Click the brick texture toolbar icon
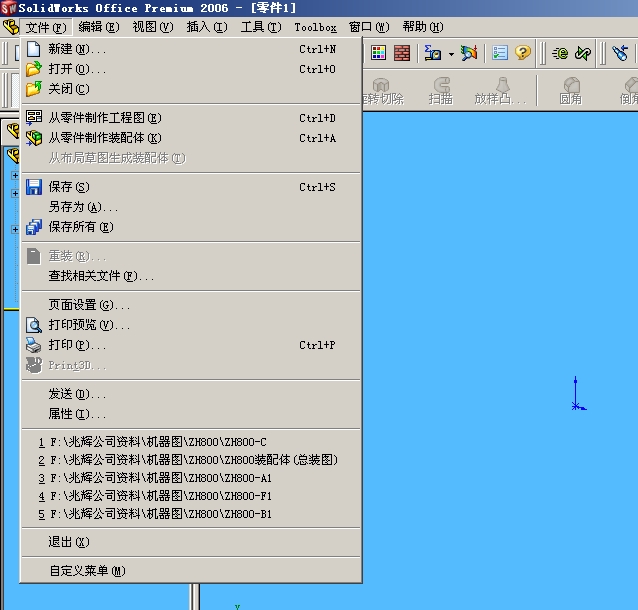Image resolution: width=638 pixels, height=610 pixels. point(402,53)
